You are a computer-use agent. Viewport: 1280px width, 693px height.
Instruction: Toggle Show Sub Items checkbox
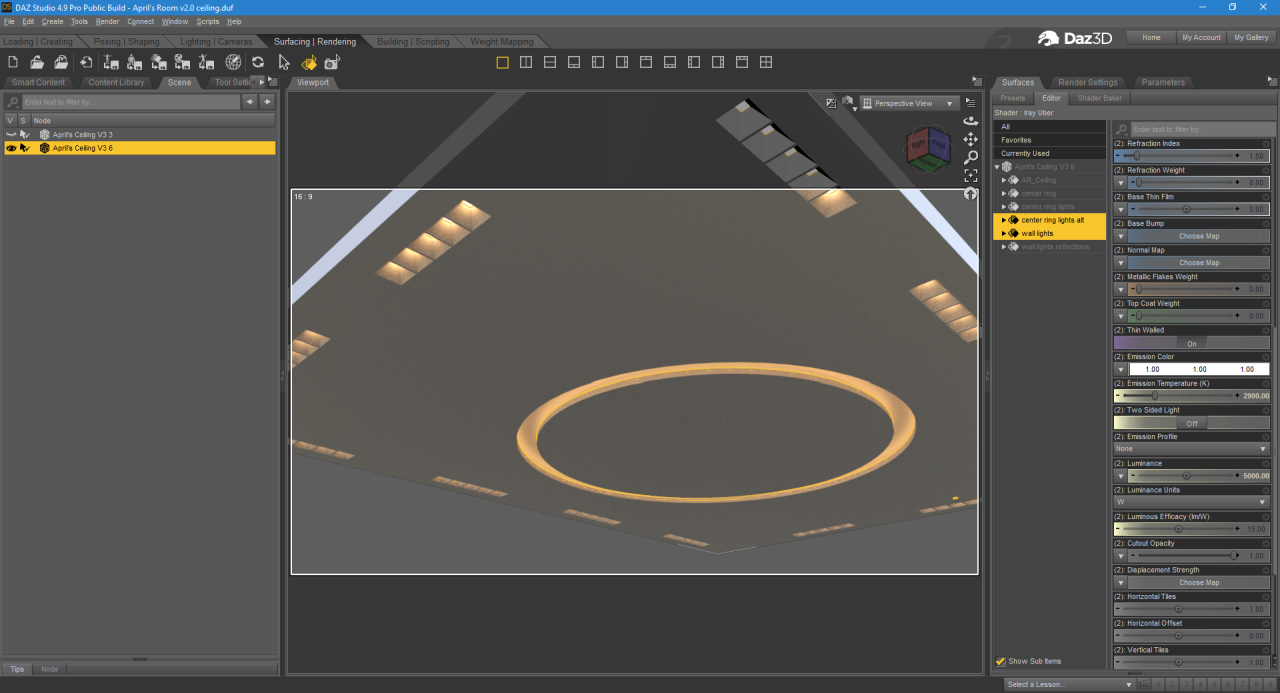coord(1000,661)
